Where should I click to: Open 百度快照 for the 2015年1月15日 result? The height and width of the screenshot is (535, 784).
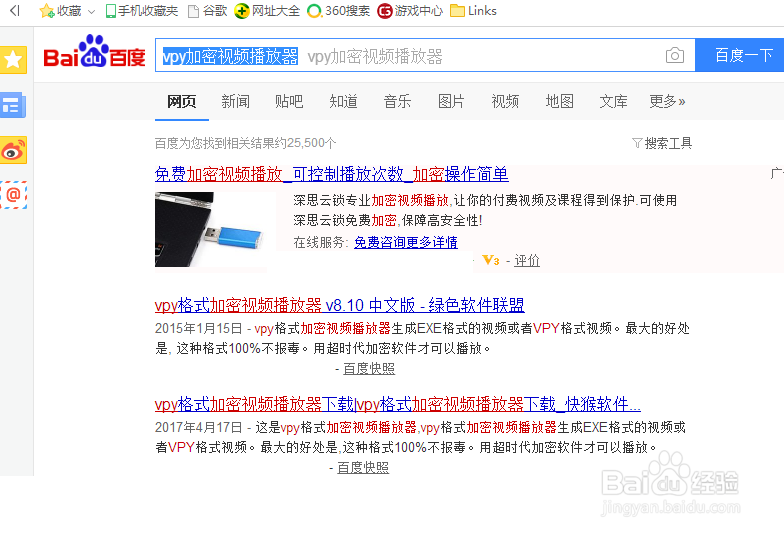point(369,369)
